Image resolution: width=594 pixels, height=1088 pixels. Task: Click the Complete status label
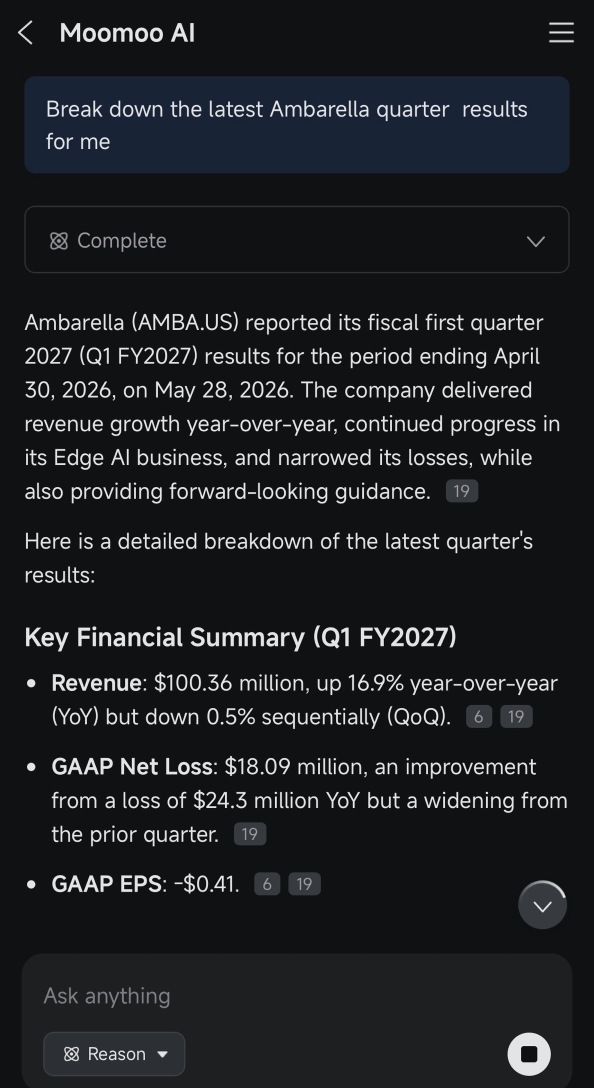point(121,241)
